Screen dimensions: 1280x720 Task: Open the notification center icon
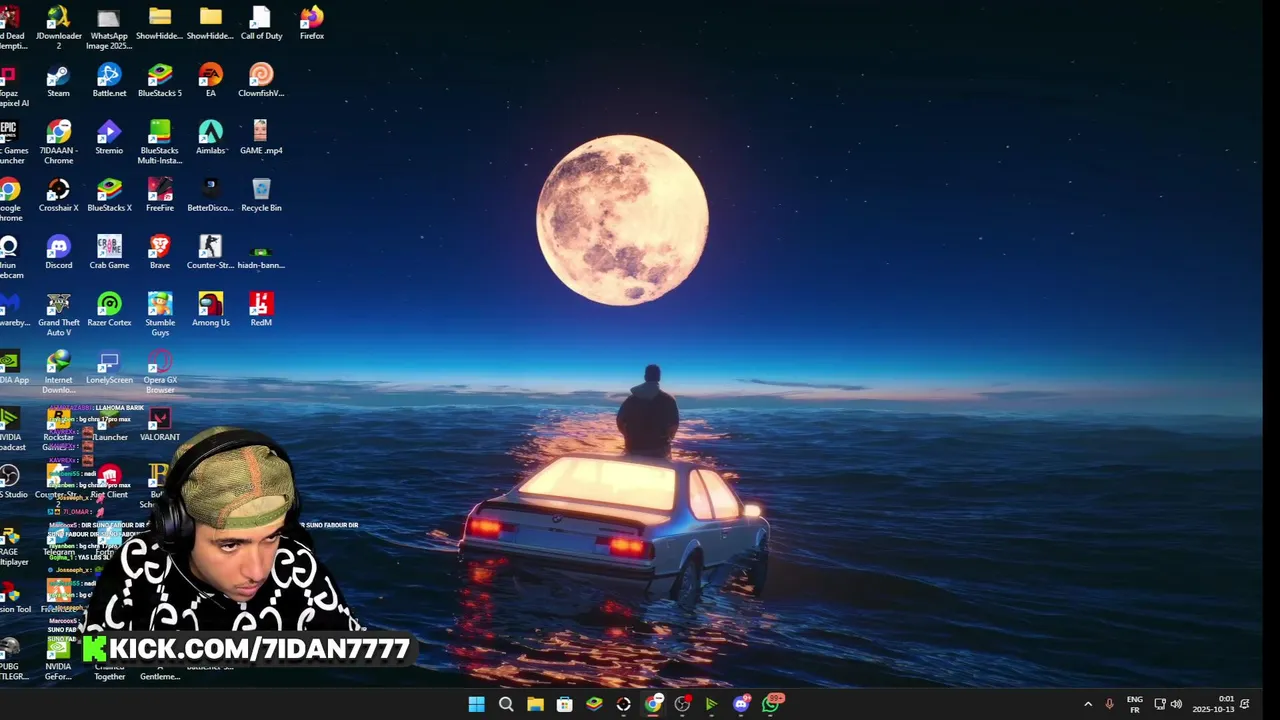[1245, 704]
